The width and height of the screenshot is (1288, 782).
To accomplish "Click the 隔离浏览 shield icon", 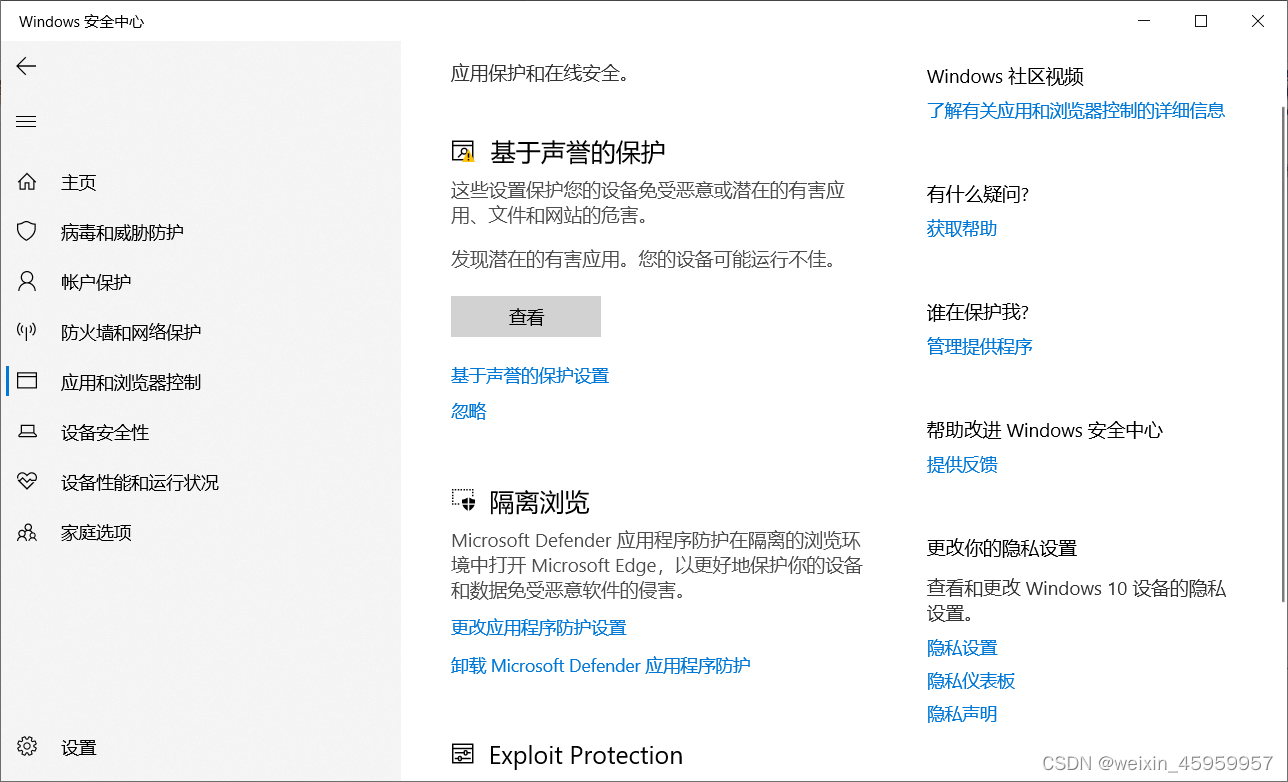I will 463,501.
